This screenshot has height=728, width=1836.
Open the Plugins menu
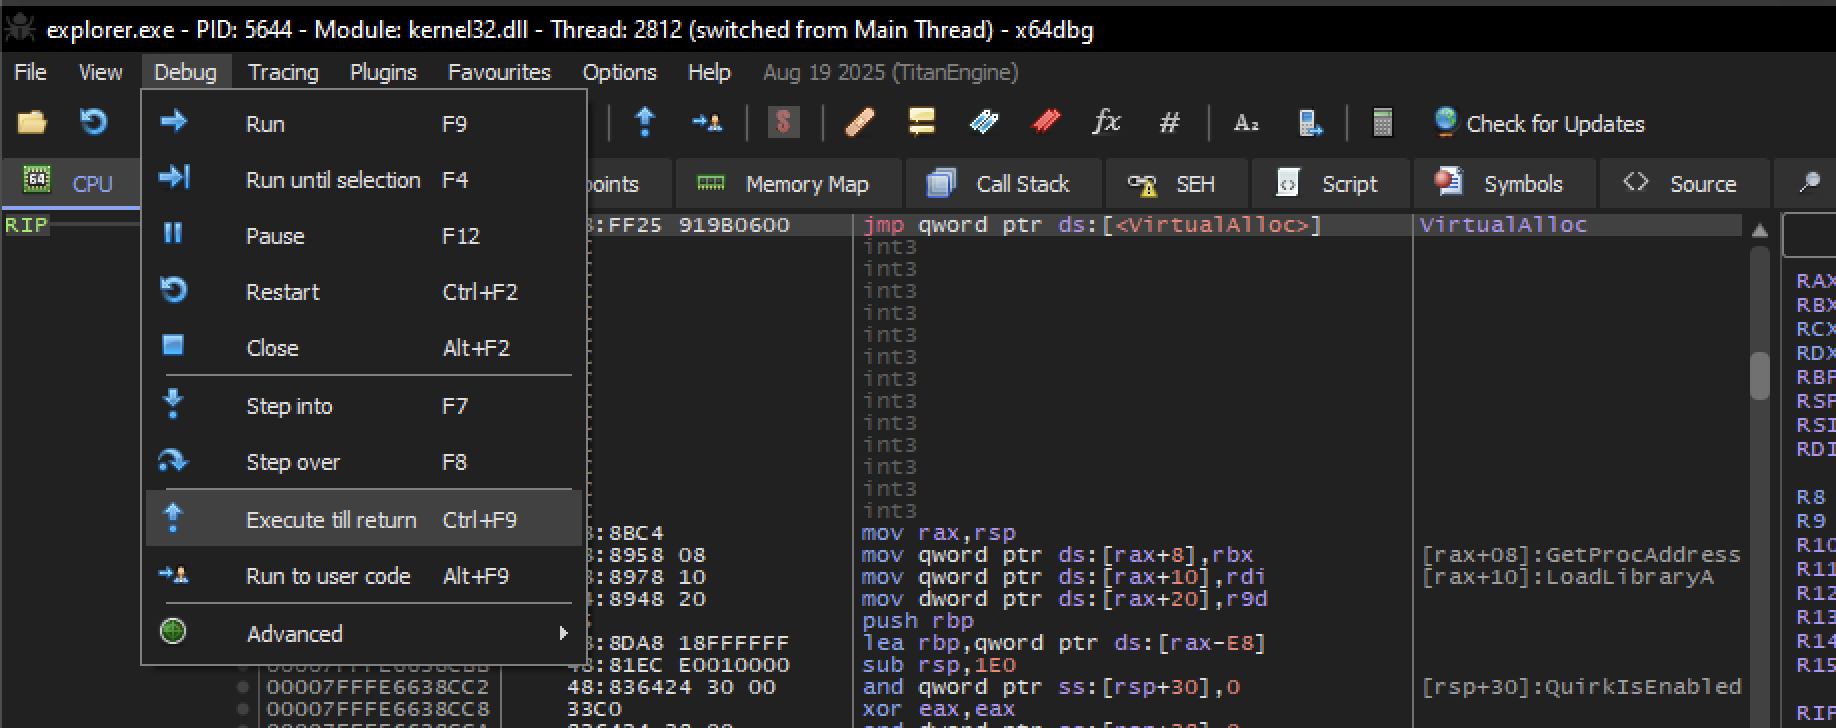click(383, 72)
